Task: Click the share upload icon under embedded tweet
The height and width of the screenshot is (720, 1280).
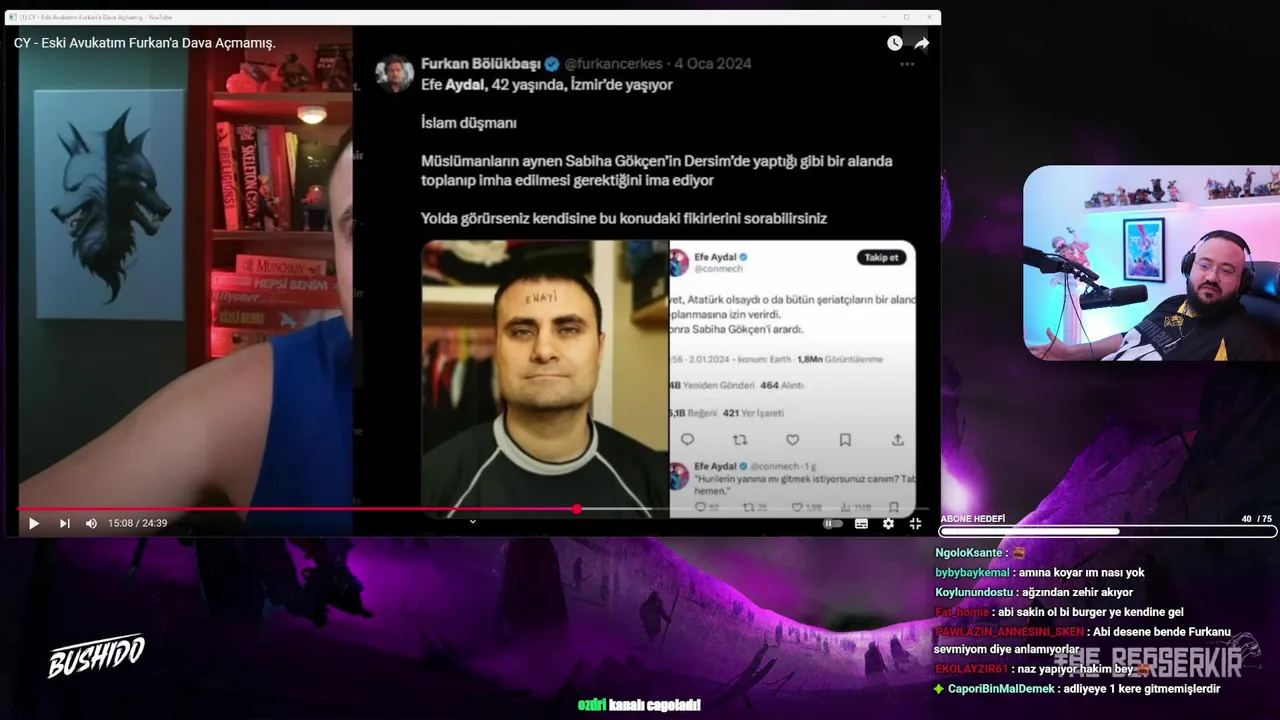Action: [x=898, y=439]
